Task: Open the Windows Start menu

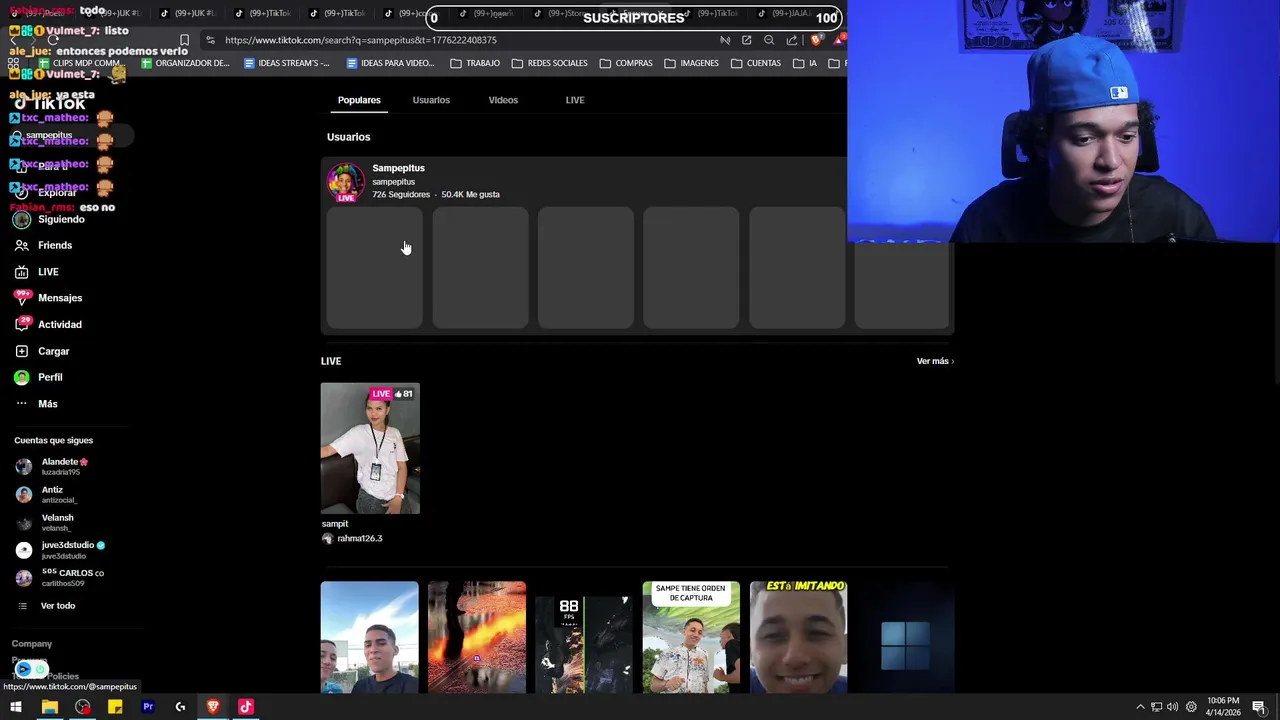Action: 16,707
